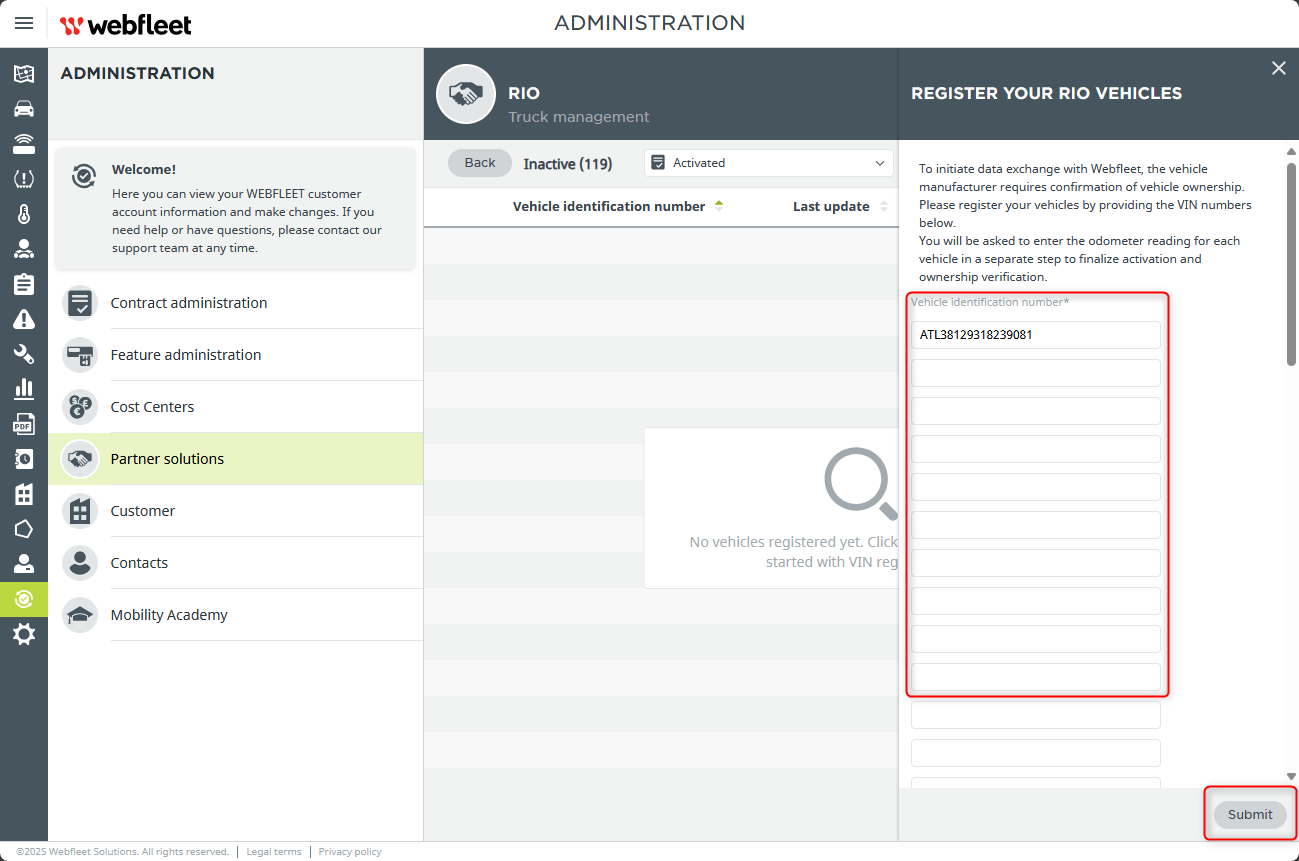
Task: Open the polygon areas icon
Action: (24, 529)
